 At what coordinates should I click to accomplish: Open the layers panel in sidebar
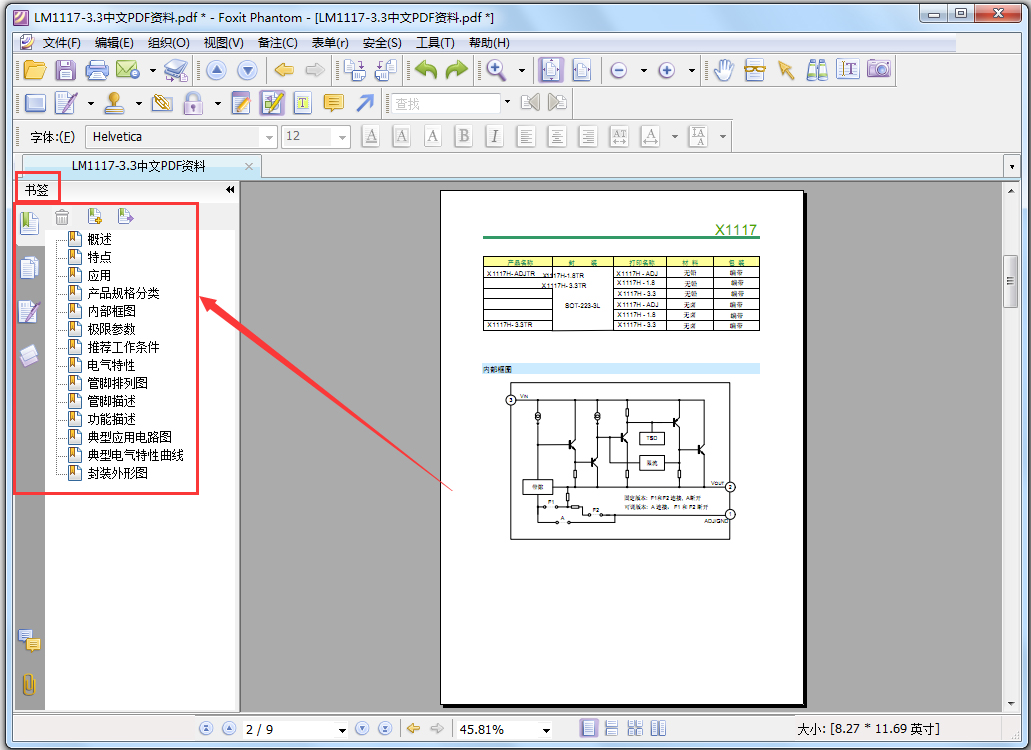click(x=29, y=356)
